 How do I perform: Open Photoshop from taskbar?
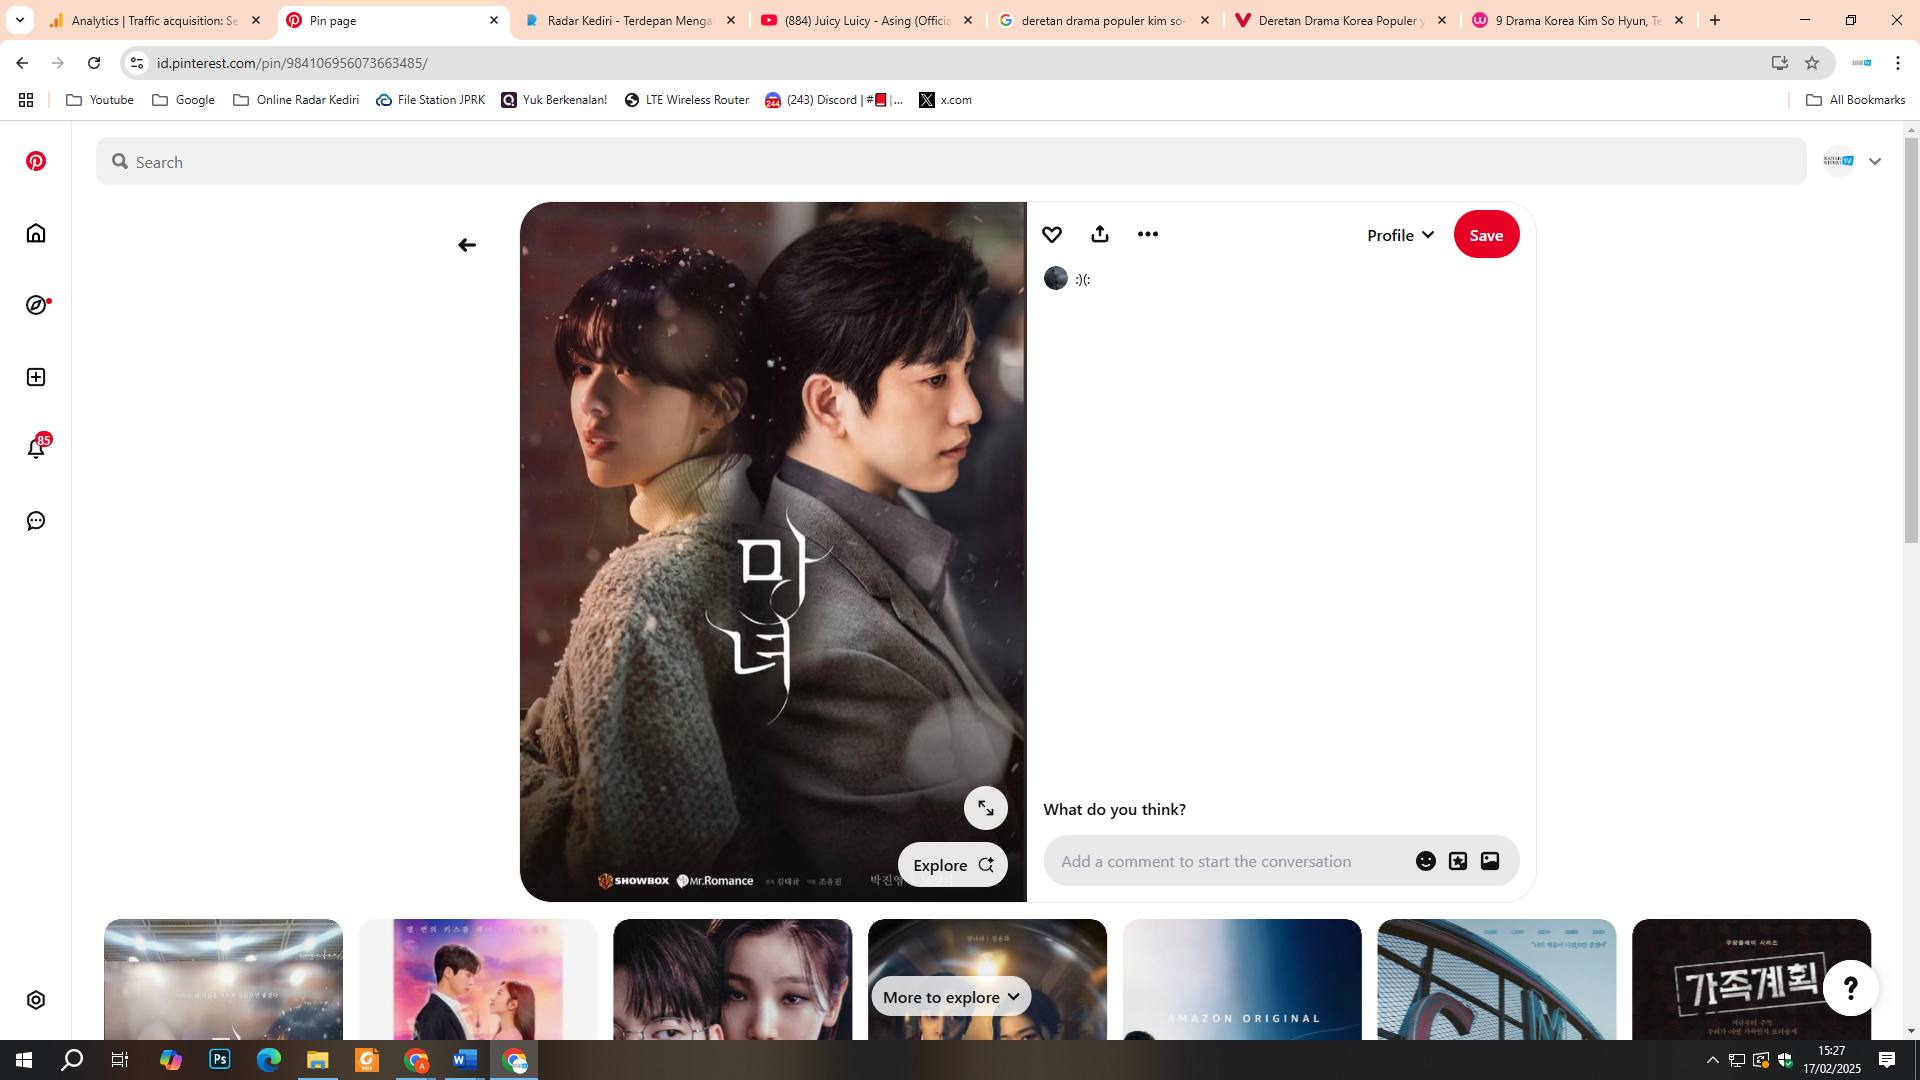220,1059
